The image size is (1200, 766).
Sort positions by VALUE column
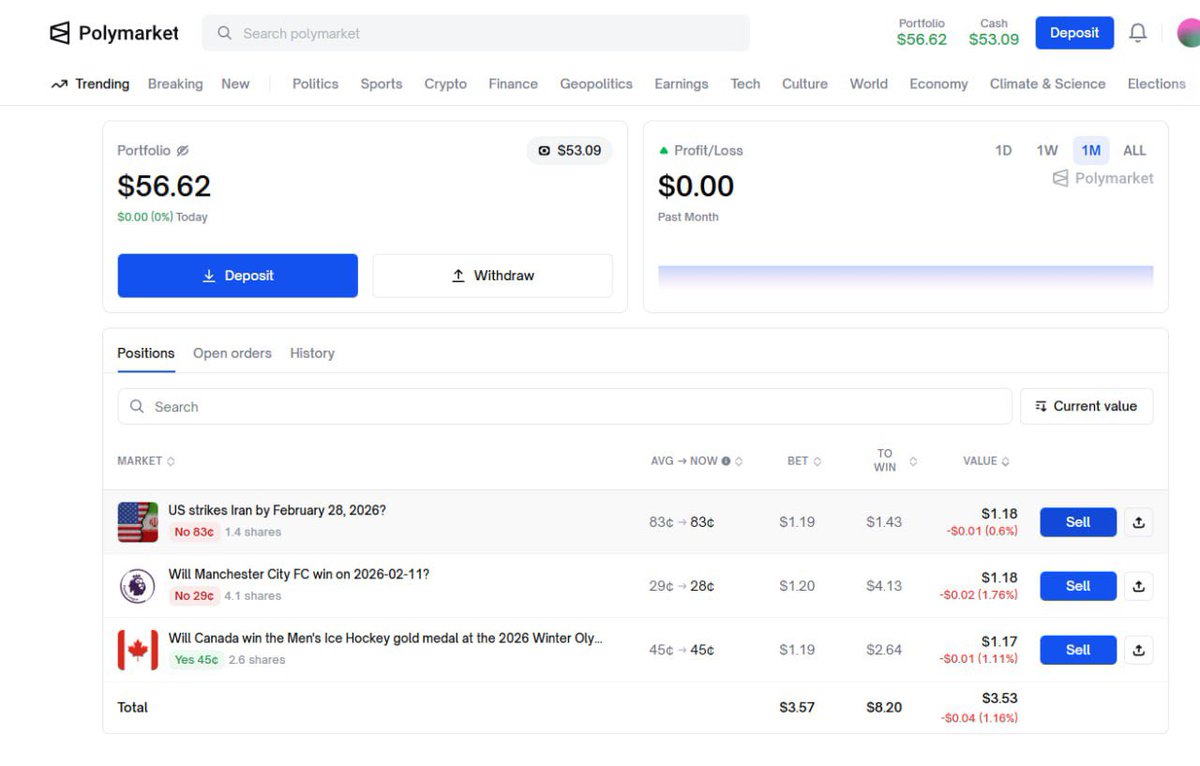point(986,461)
